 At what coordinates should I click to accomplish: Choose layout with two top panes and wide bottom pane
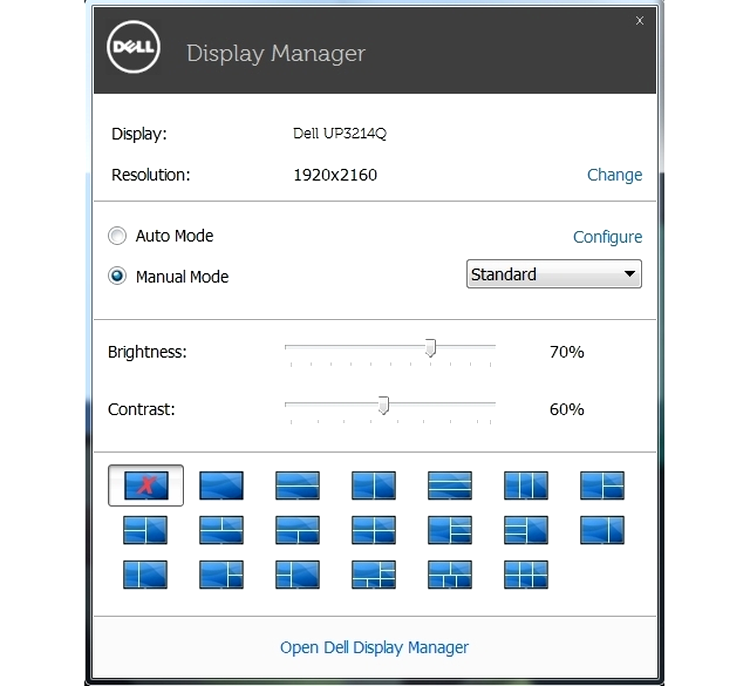coord(221,530)
